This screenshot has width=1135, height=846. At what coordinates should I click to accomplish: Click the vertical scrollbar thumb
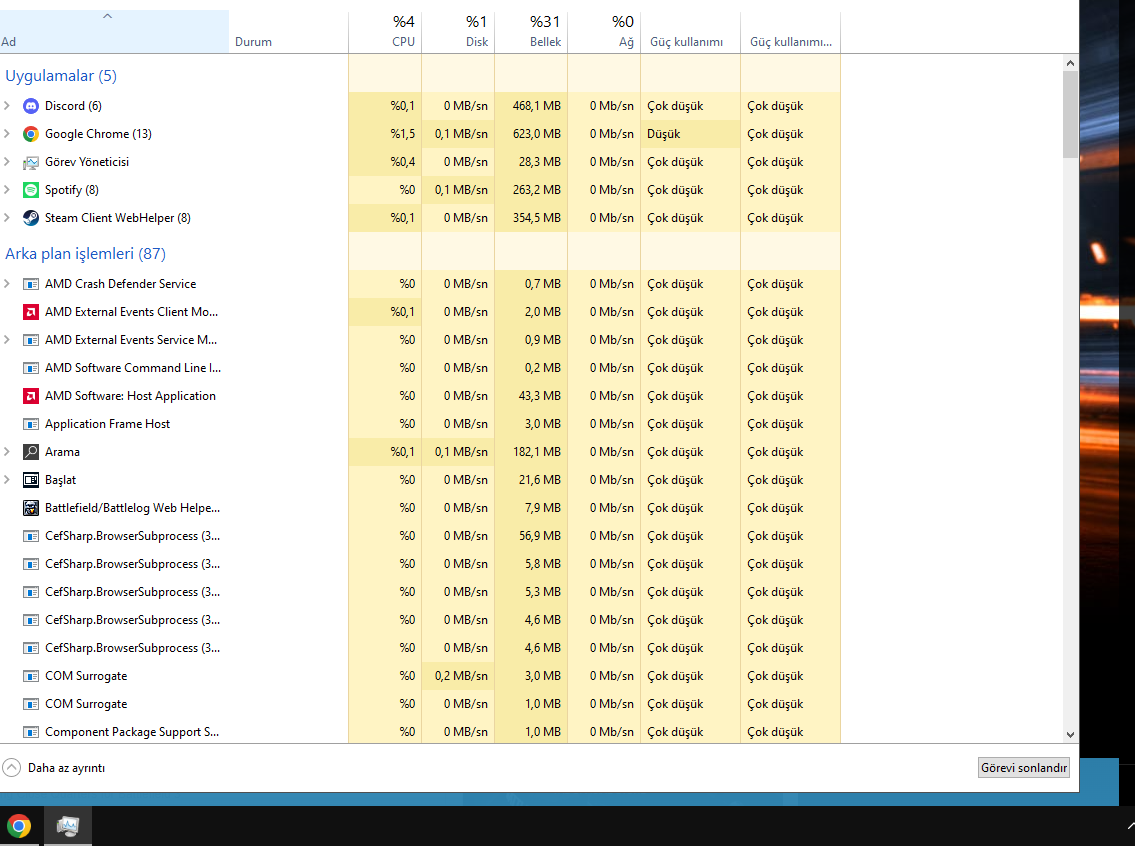click(x=1071, y=114)
